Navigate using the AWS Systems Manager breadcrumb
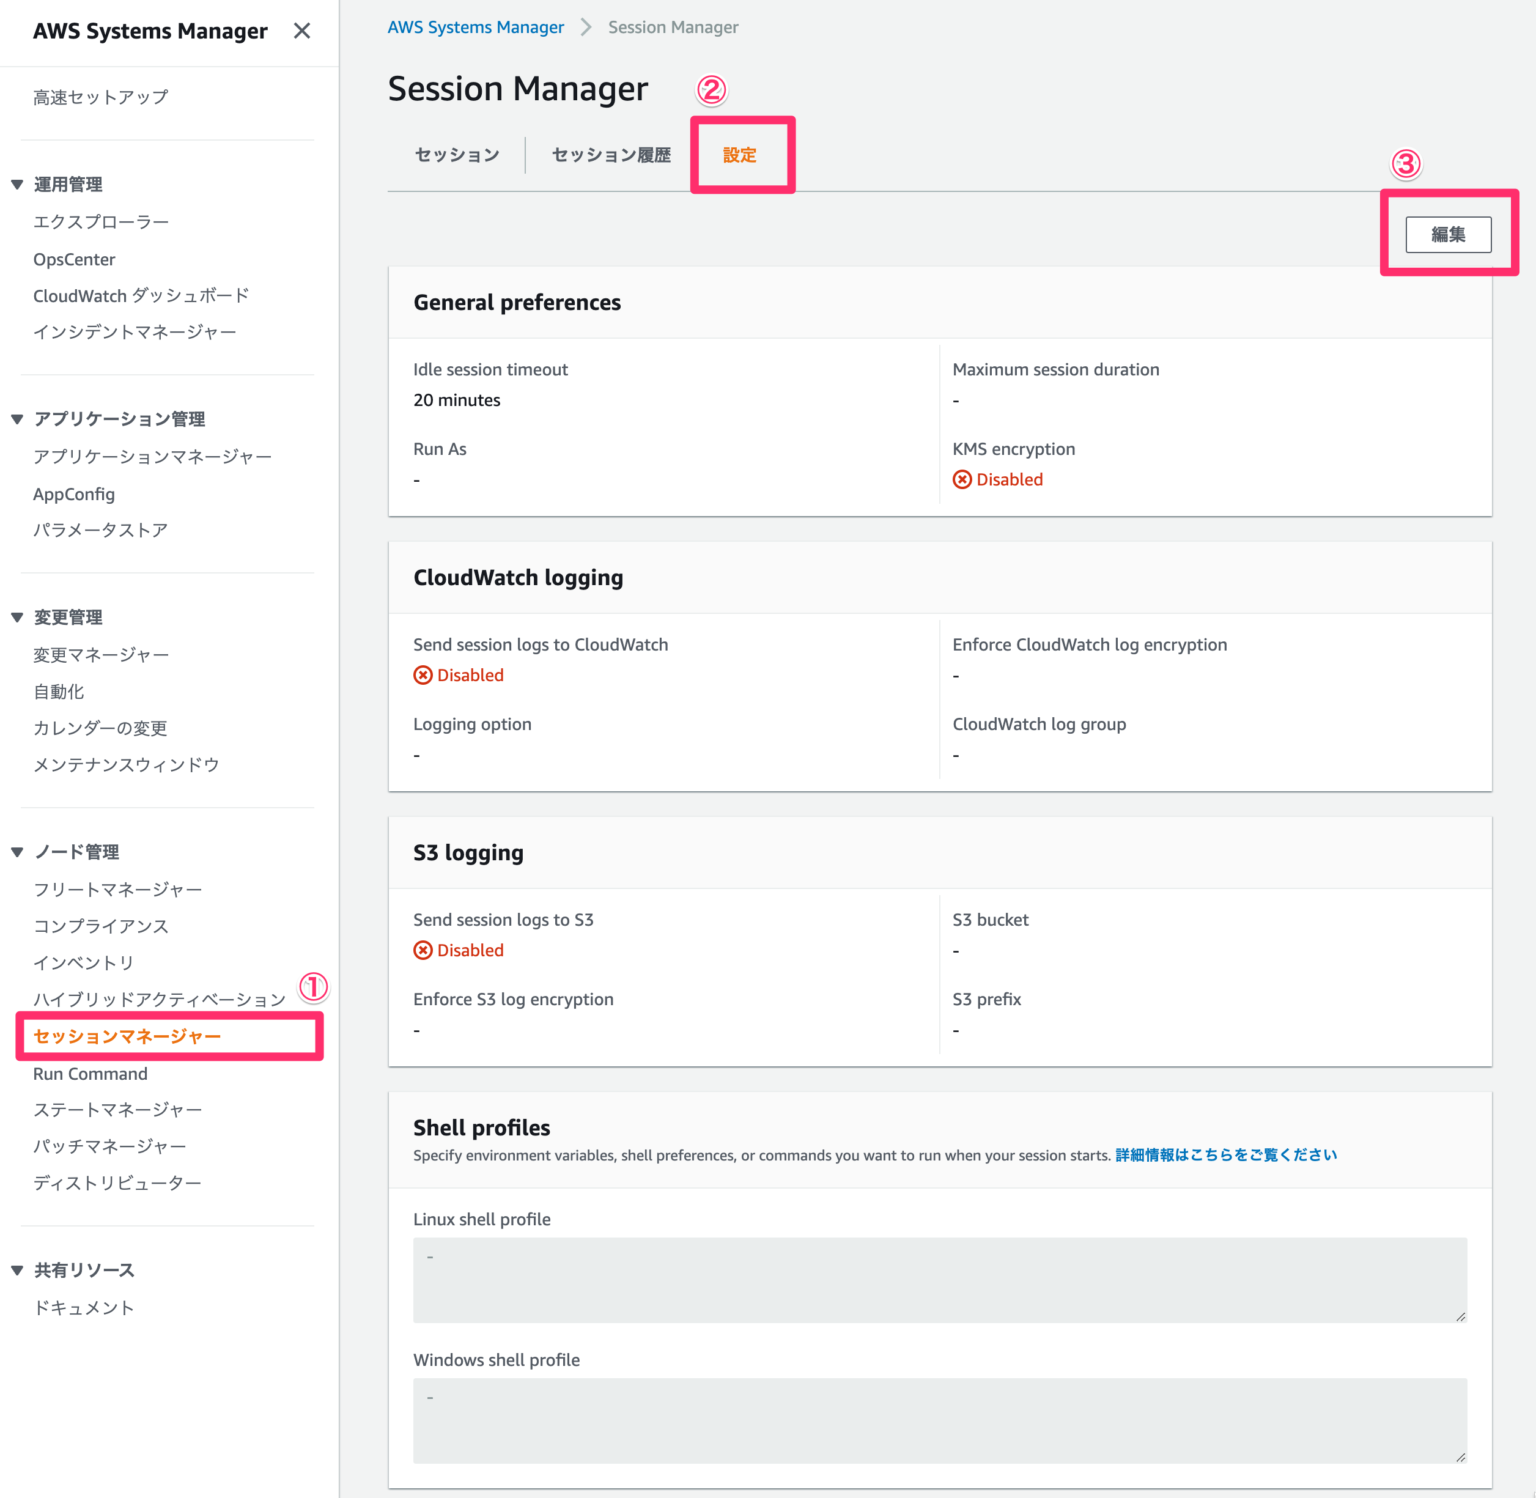 [x=476, y=27]
